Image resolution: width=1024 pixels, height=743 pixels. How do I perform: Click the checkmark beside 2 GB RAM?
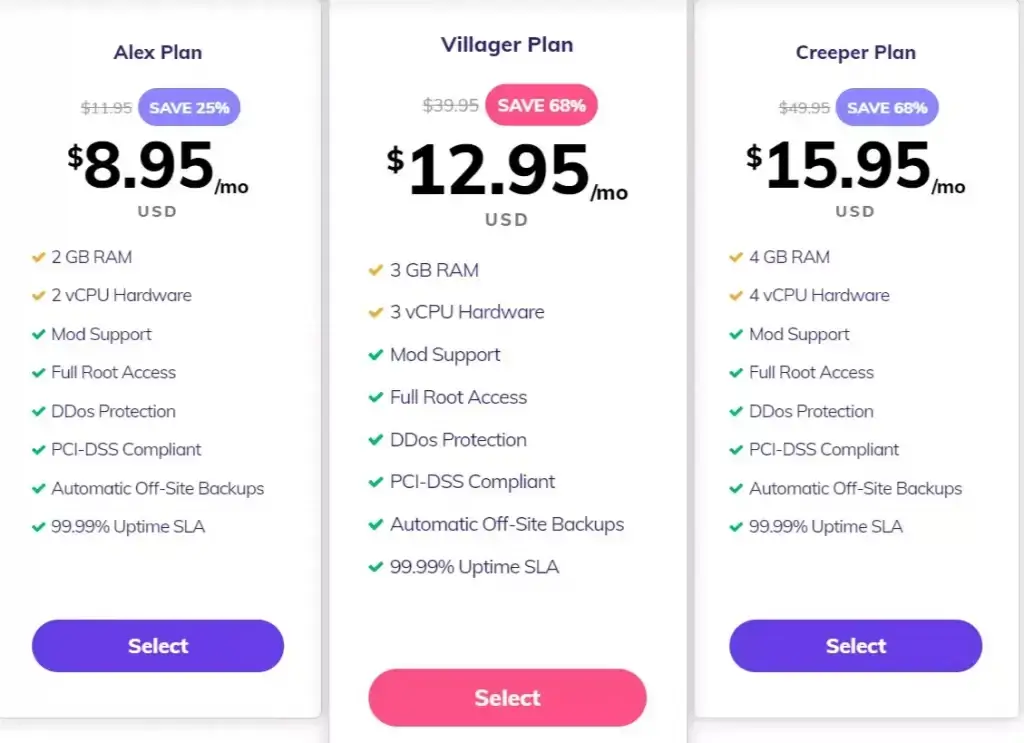[38, 257]
